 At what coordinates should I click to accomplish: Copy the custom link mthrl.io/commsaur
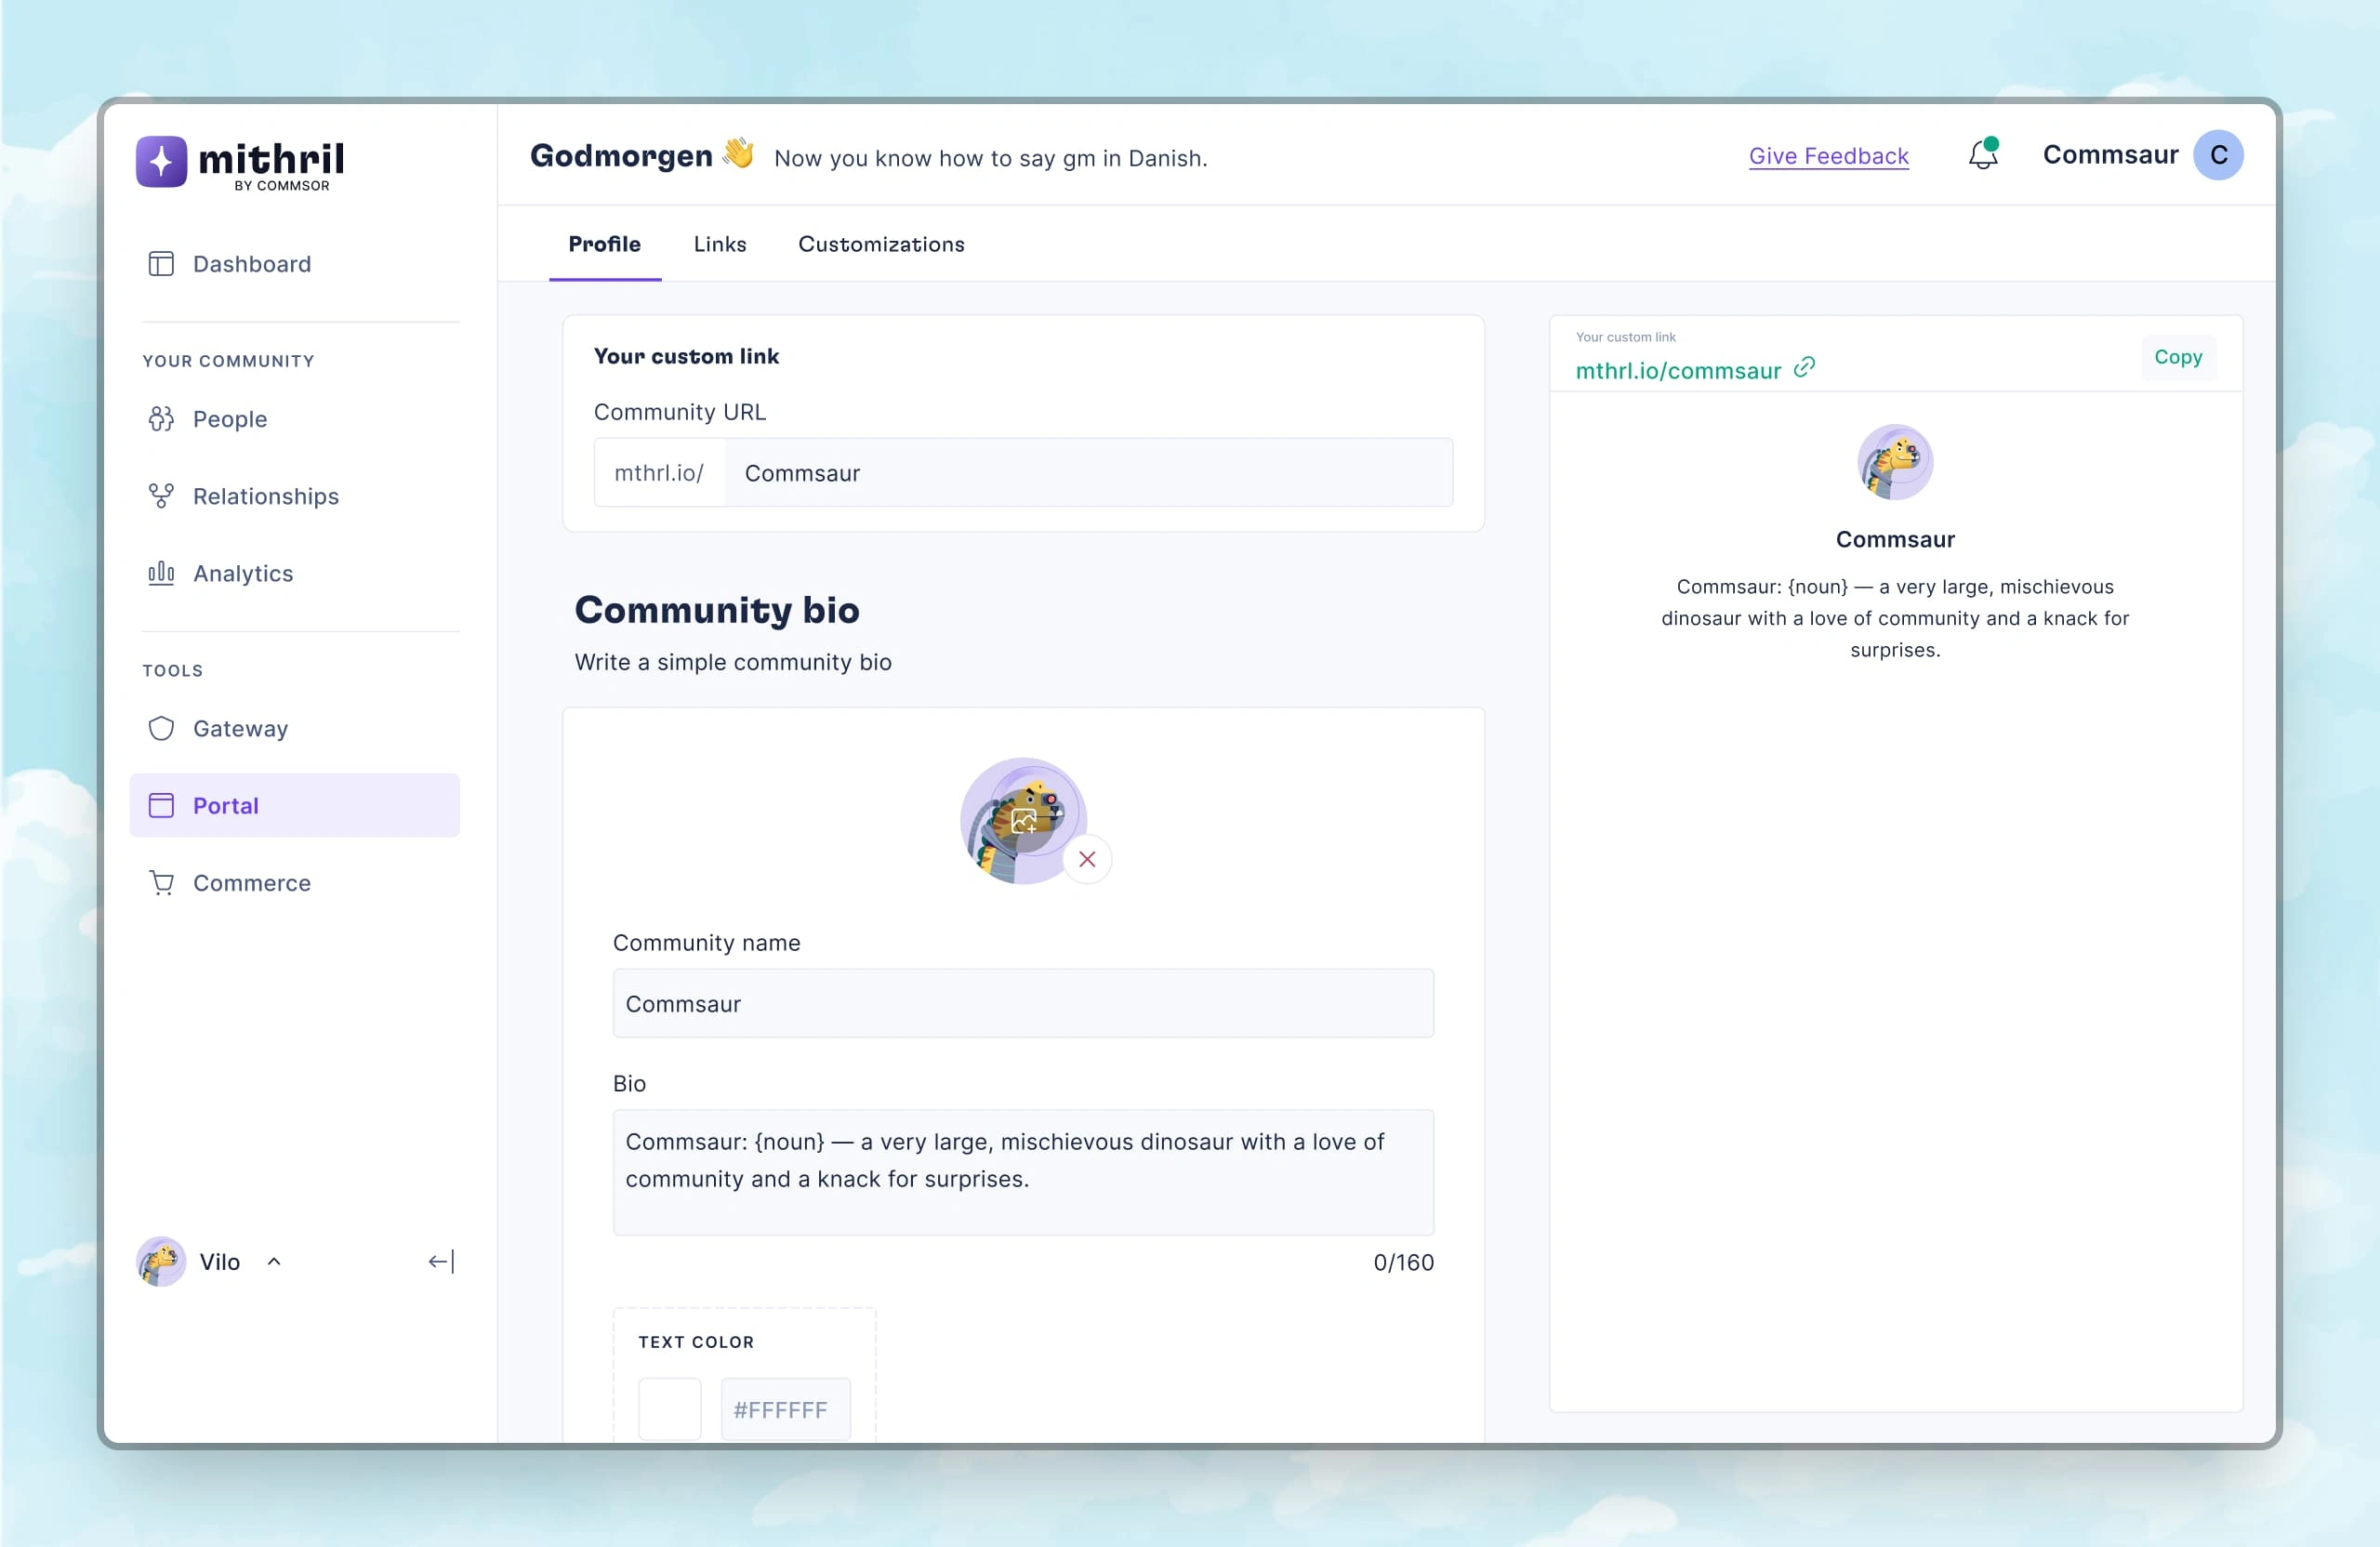click(2179, 357)
